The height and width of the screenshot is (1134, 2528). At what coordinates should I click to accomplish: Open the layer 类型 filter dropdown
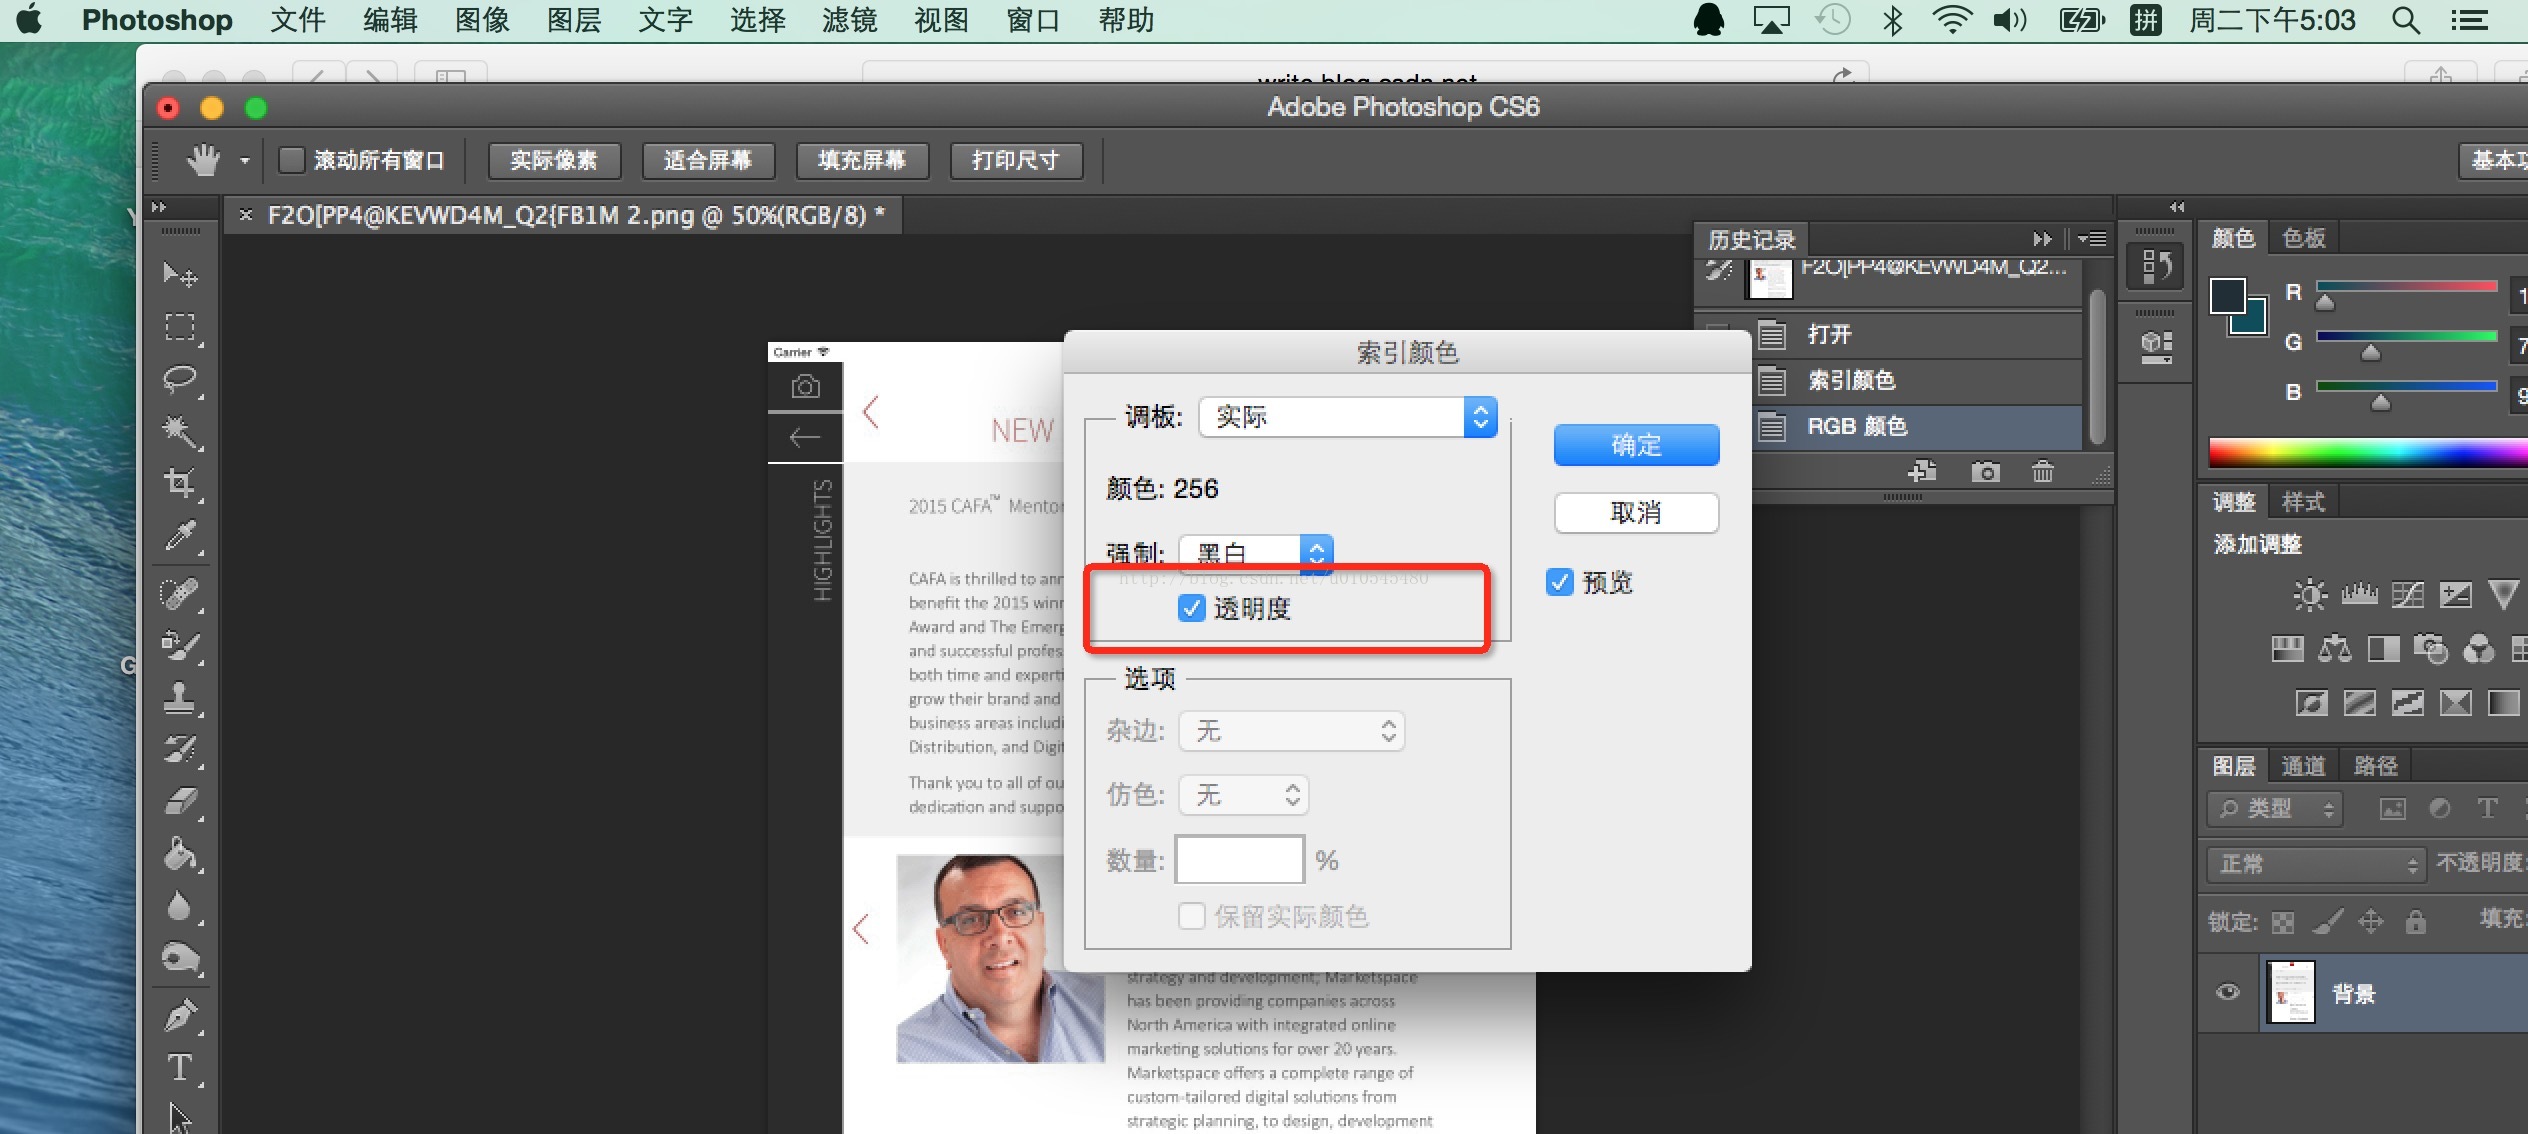click(2274, 809)
